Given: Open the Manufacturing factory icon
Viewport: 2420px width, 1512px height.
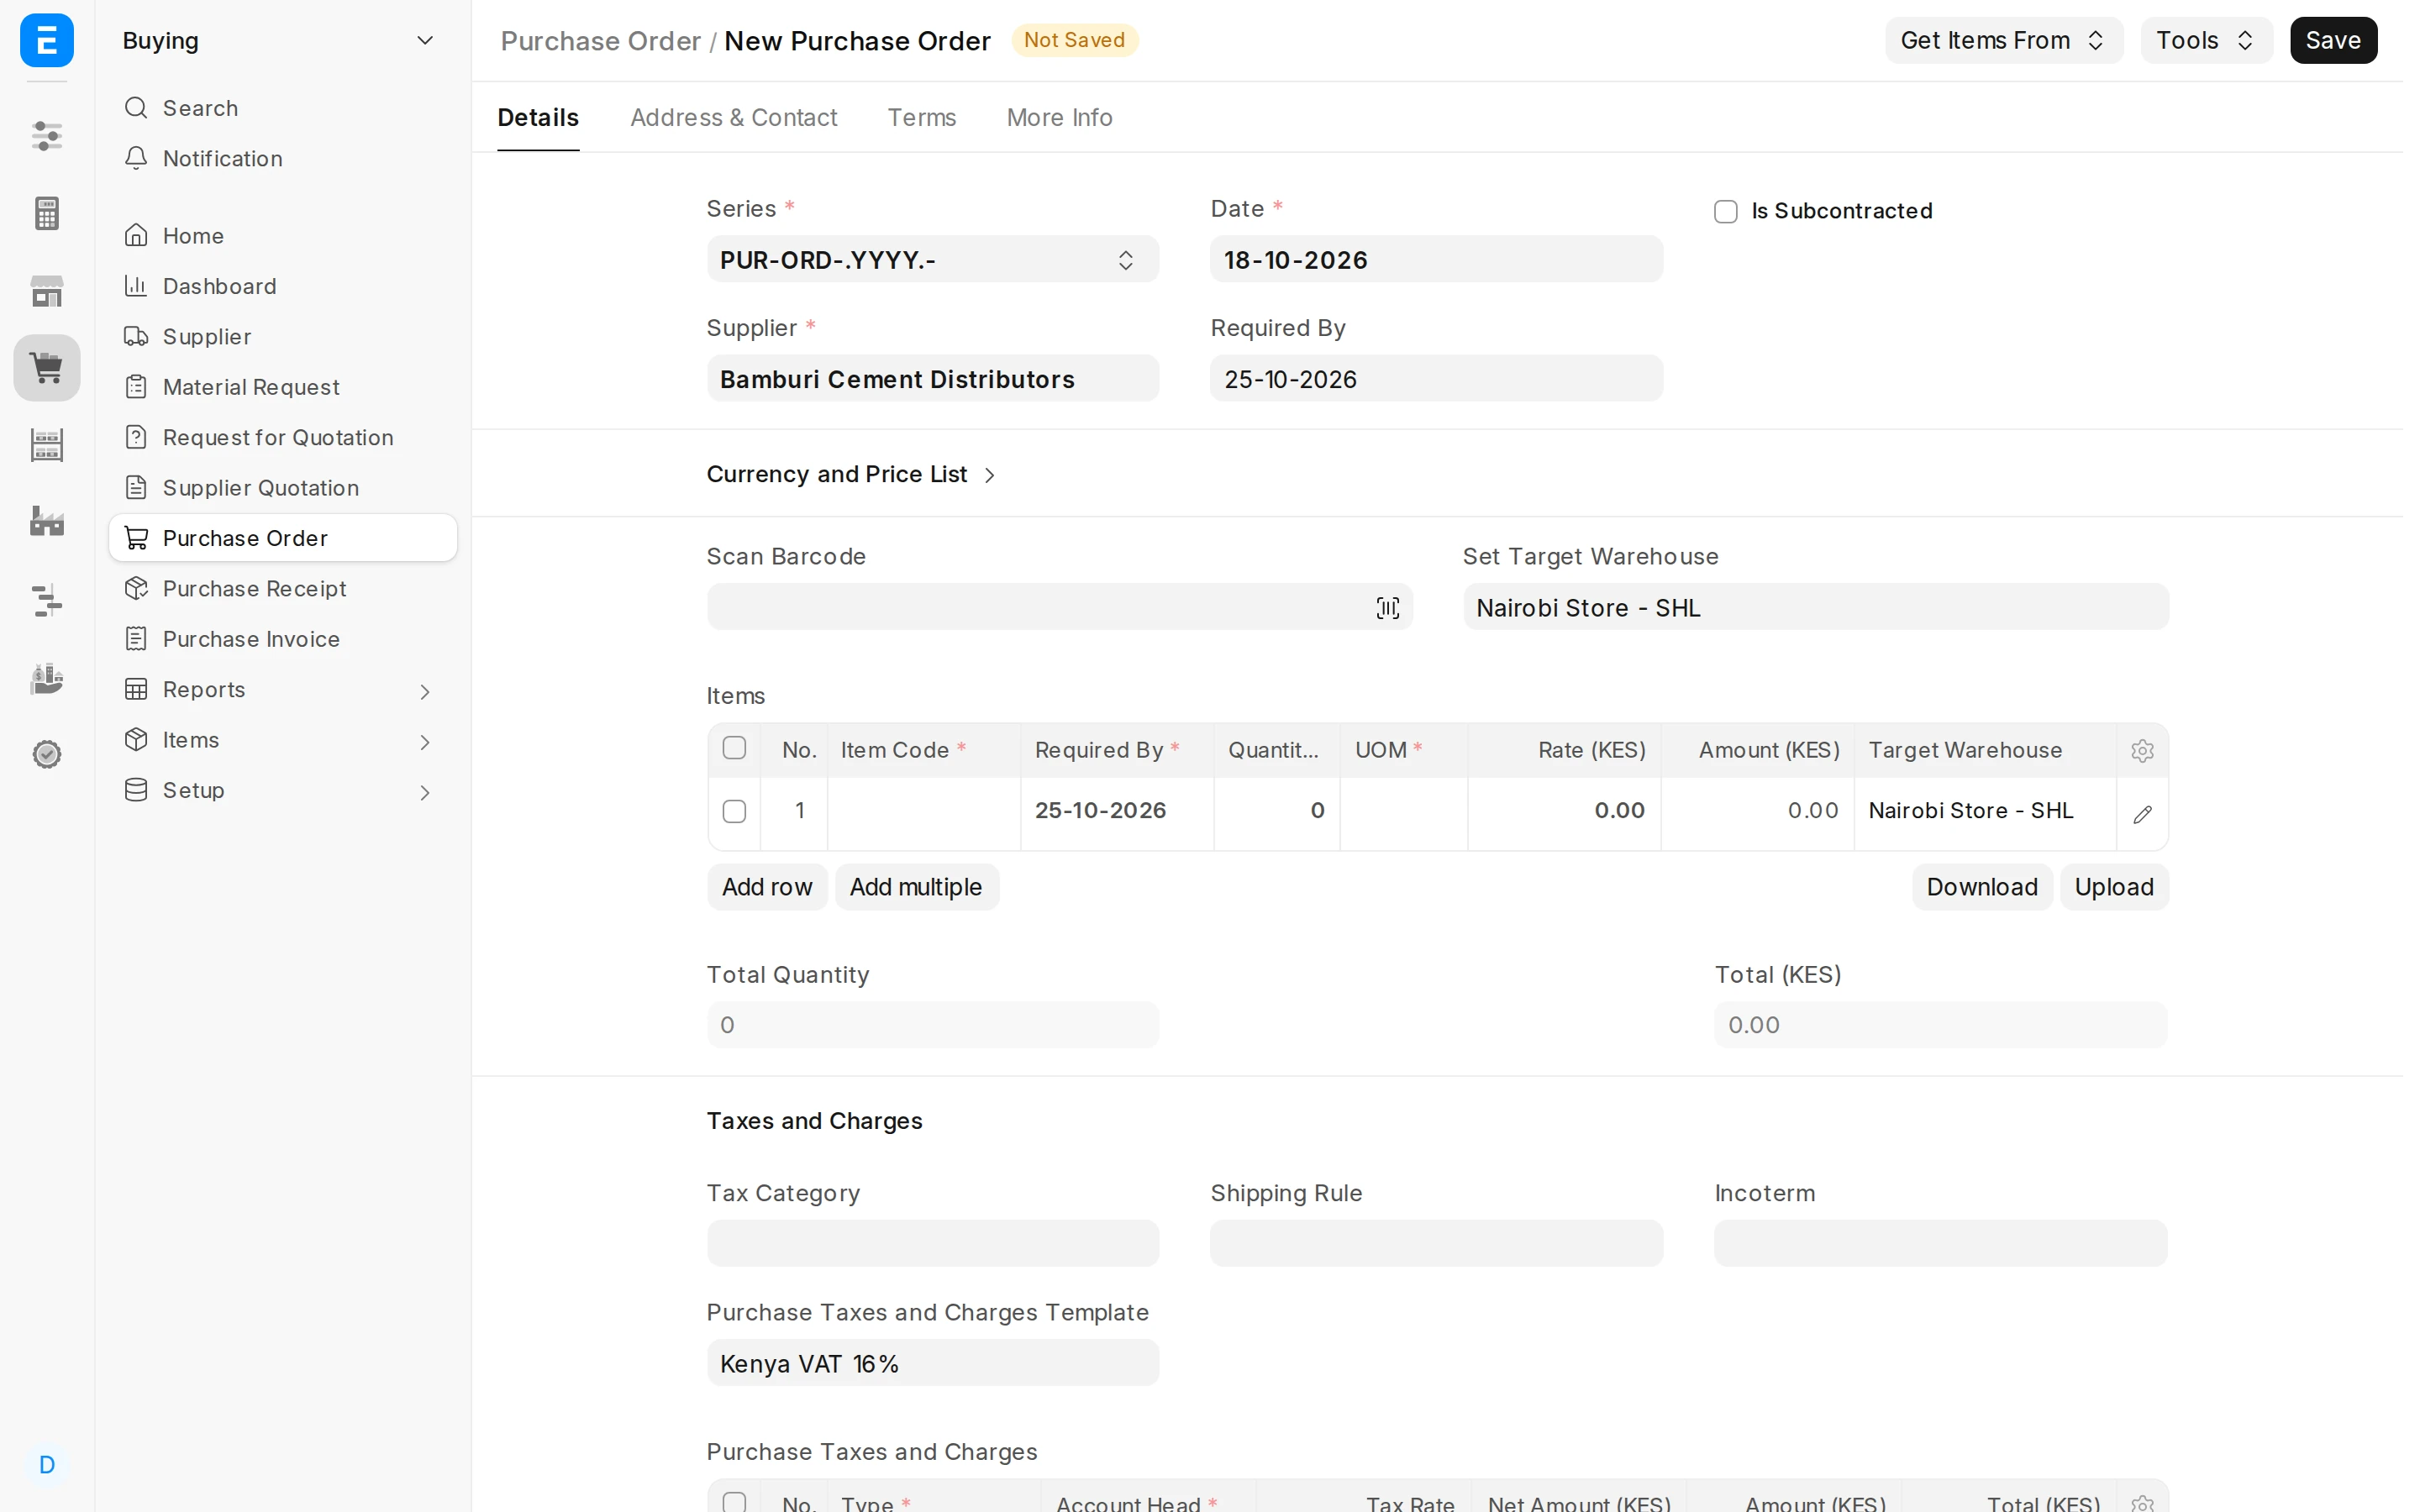Looking at the screenshot, I should coord(47,521).
